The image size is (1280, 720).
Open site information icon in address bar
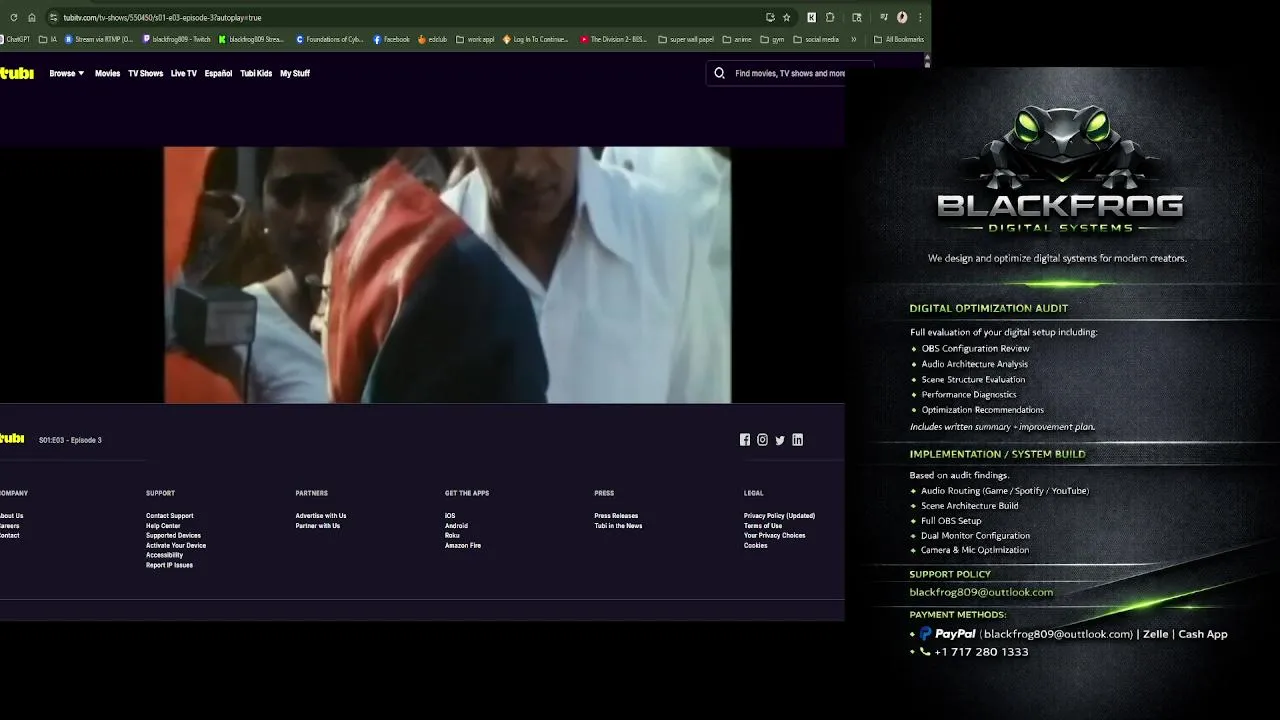click(53, 17)
